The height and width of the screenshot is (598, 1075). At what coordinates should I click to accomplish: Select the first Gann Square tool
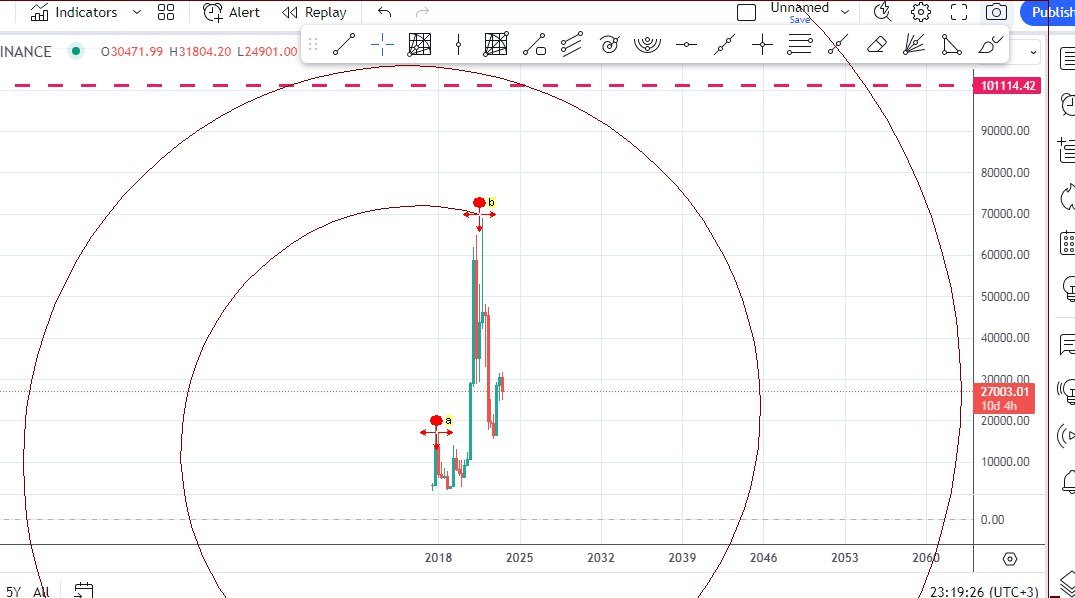420,45
